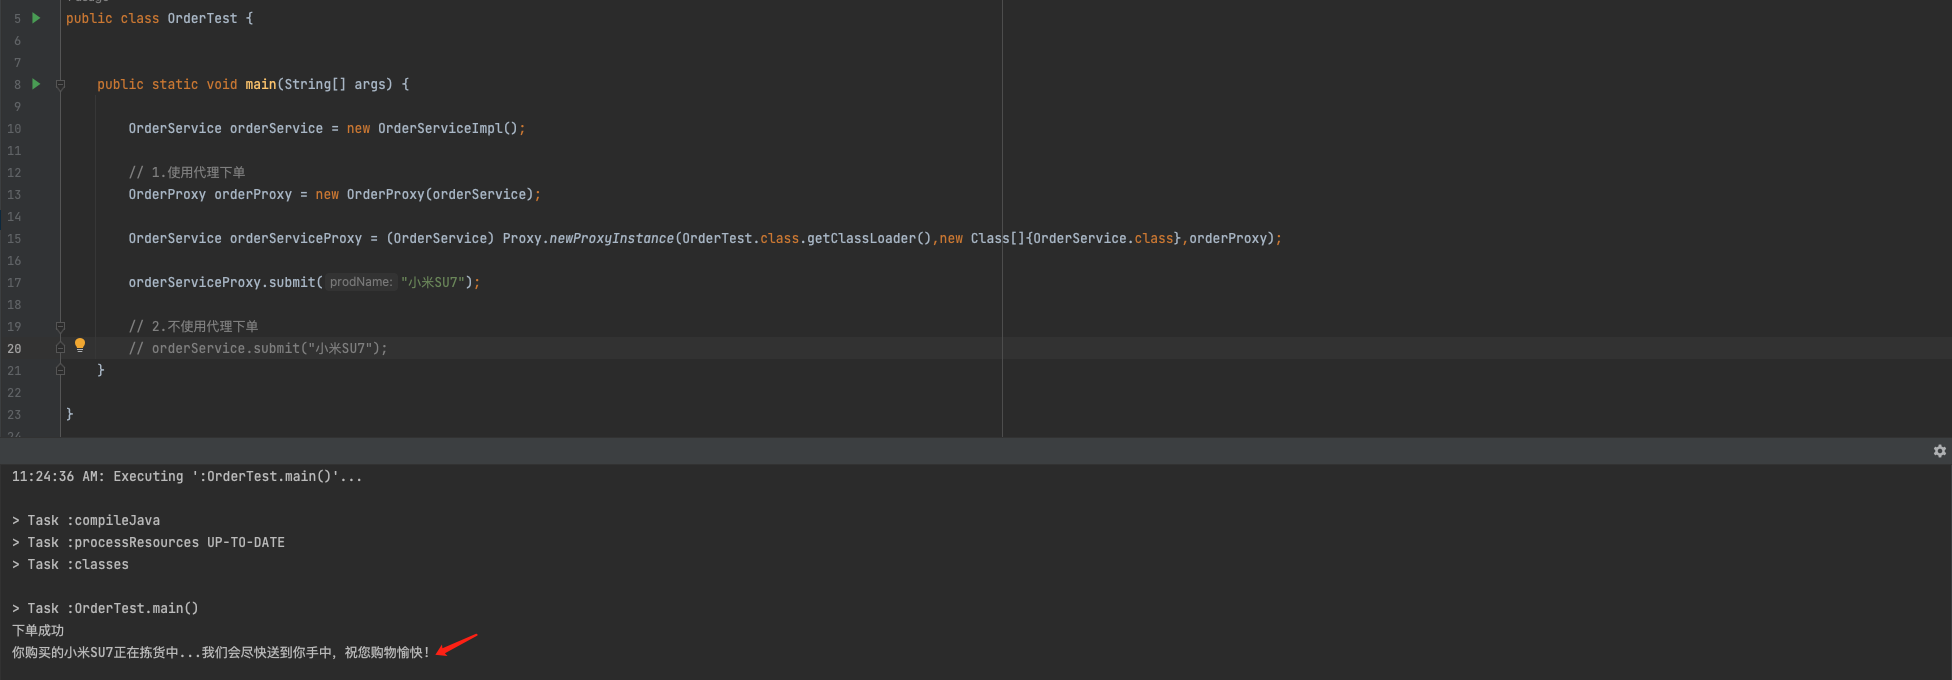Click fold end marker on line 21

pyautogui.click(x=60, y=370)
